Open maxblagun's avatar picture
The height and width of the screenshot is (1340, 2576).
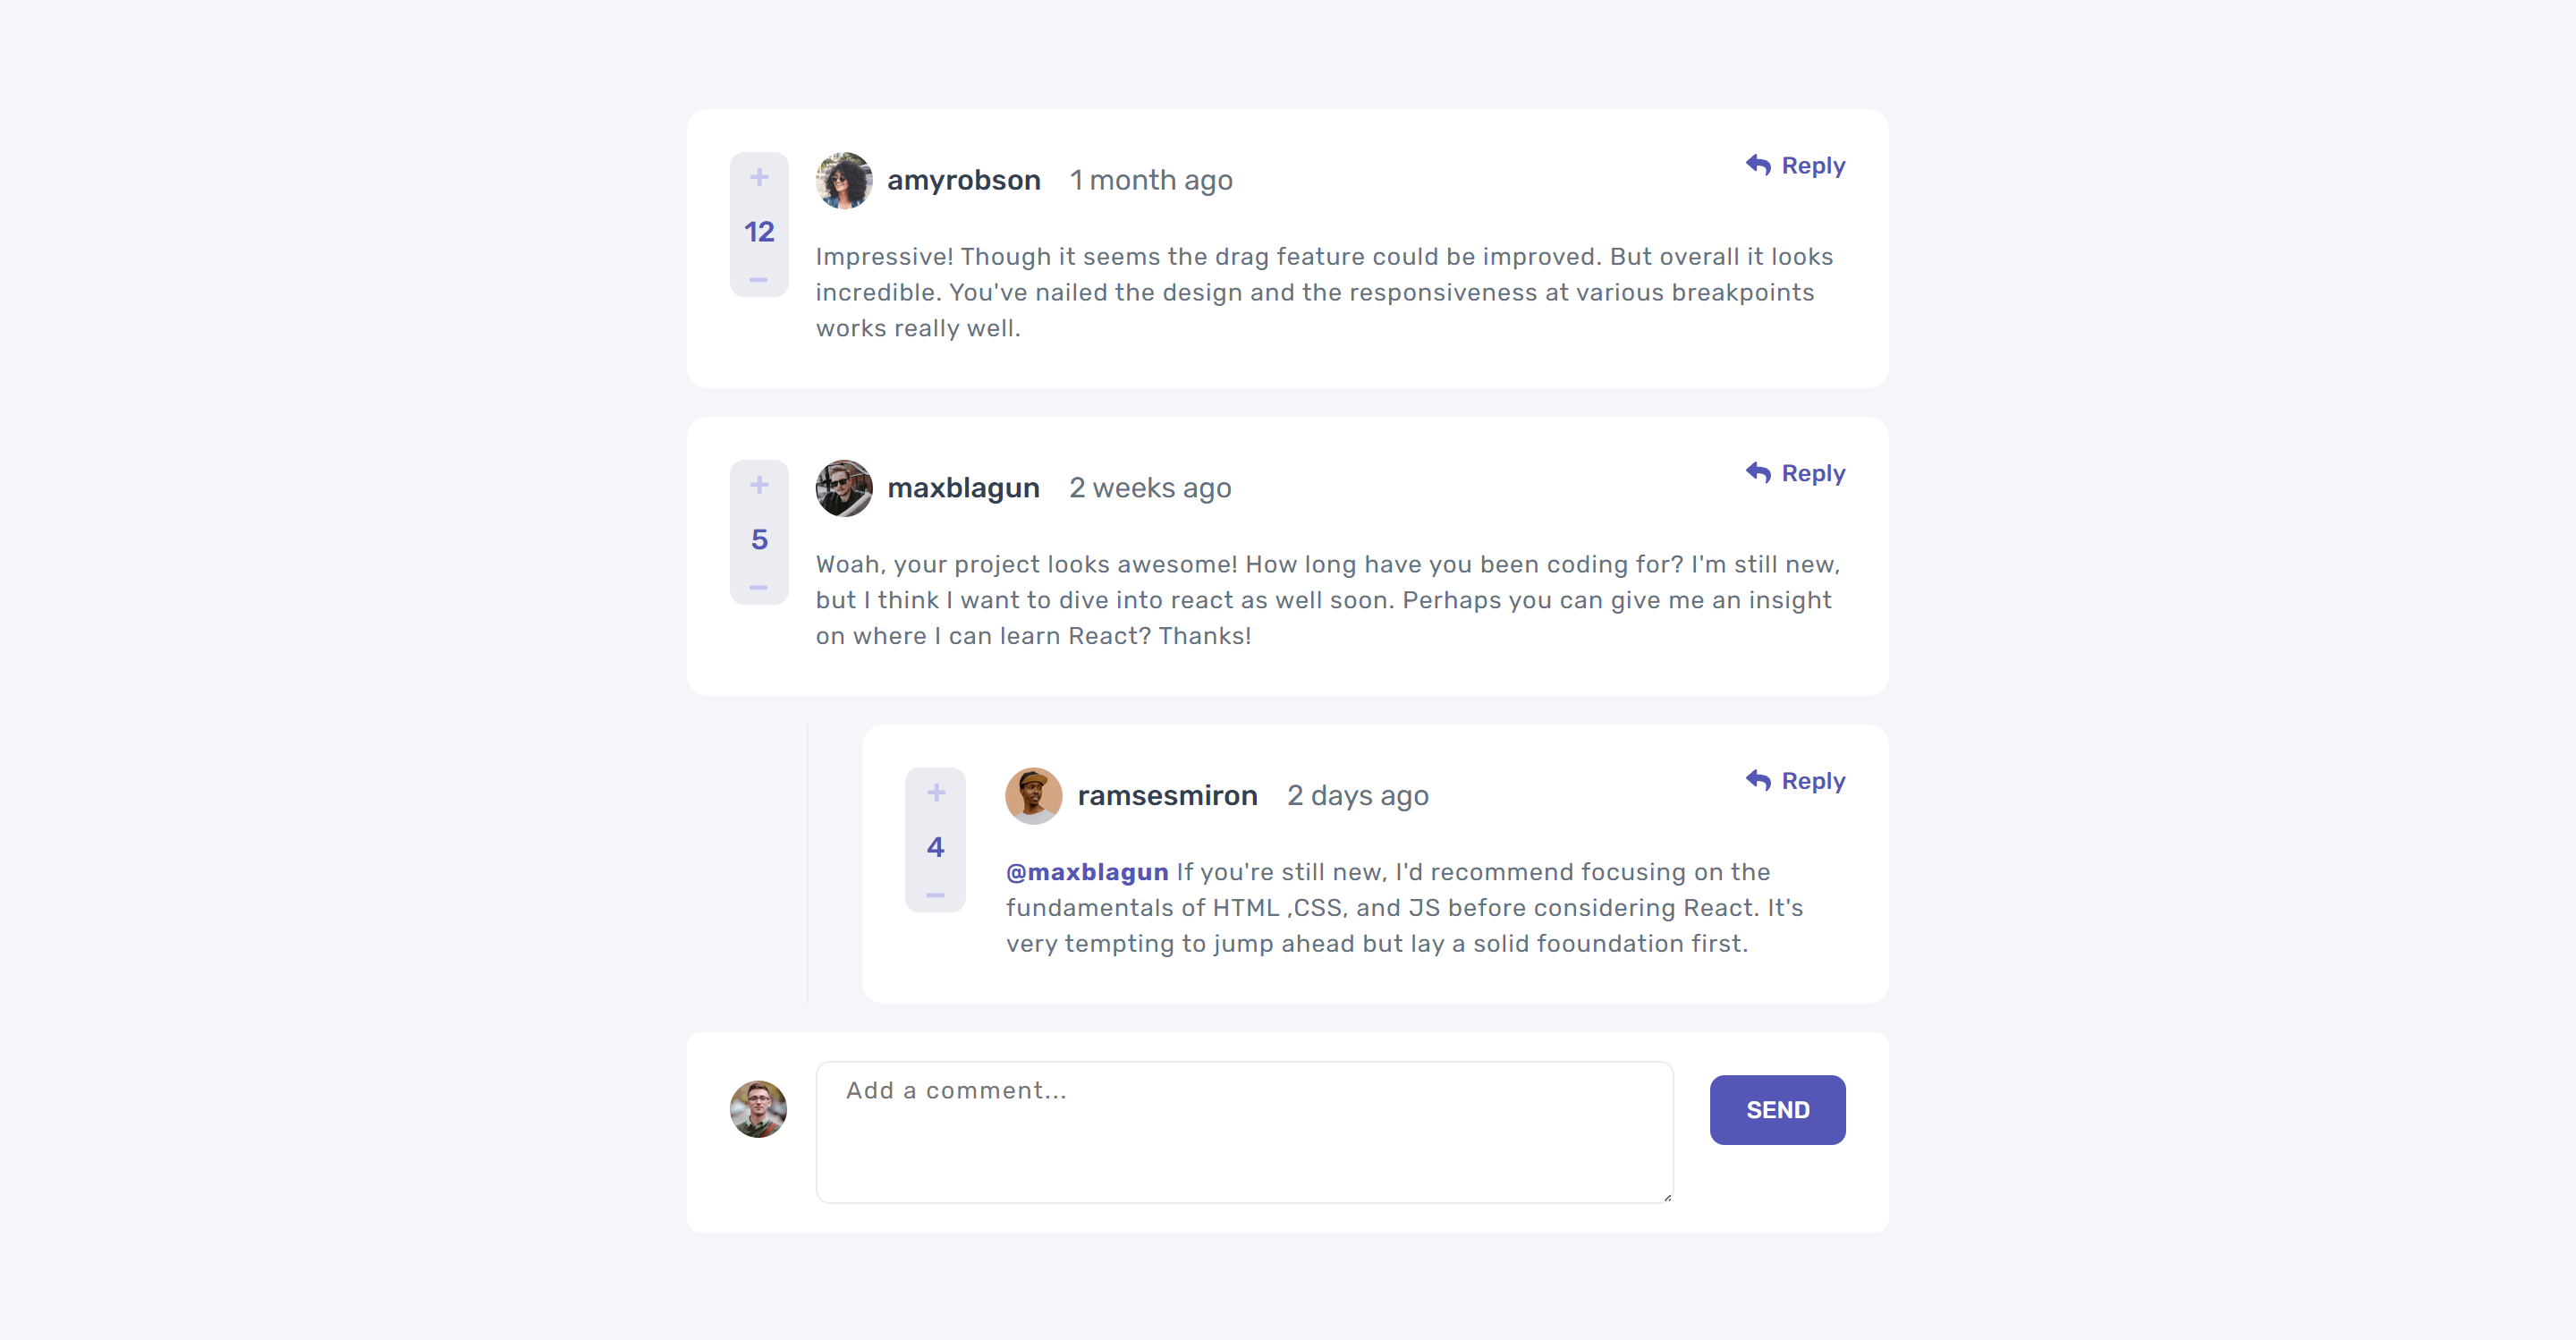click(x=844, y=488)
